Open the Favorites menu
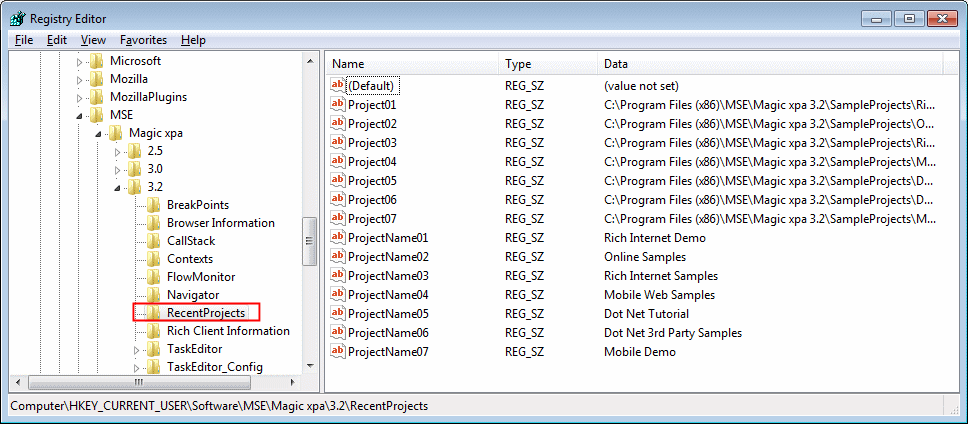968x424 pixels. 143,40
